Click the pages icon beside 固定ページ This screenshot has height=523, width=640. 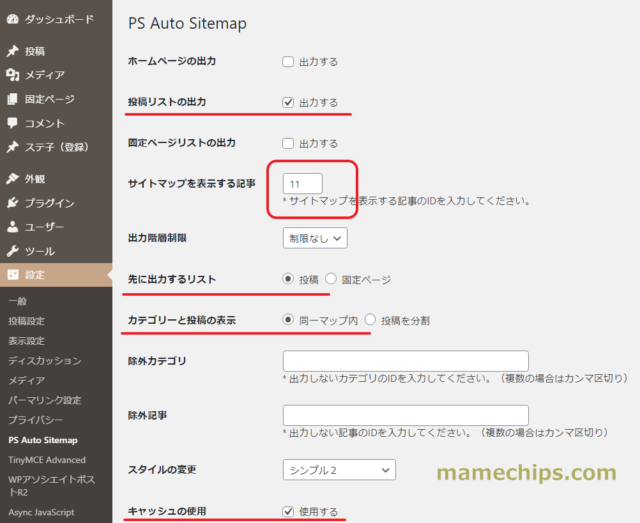coord(13,99)
